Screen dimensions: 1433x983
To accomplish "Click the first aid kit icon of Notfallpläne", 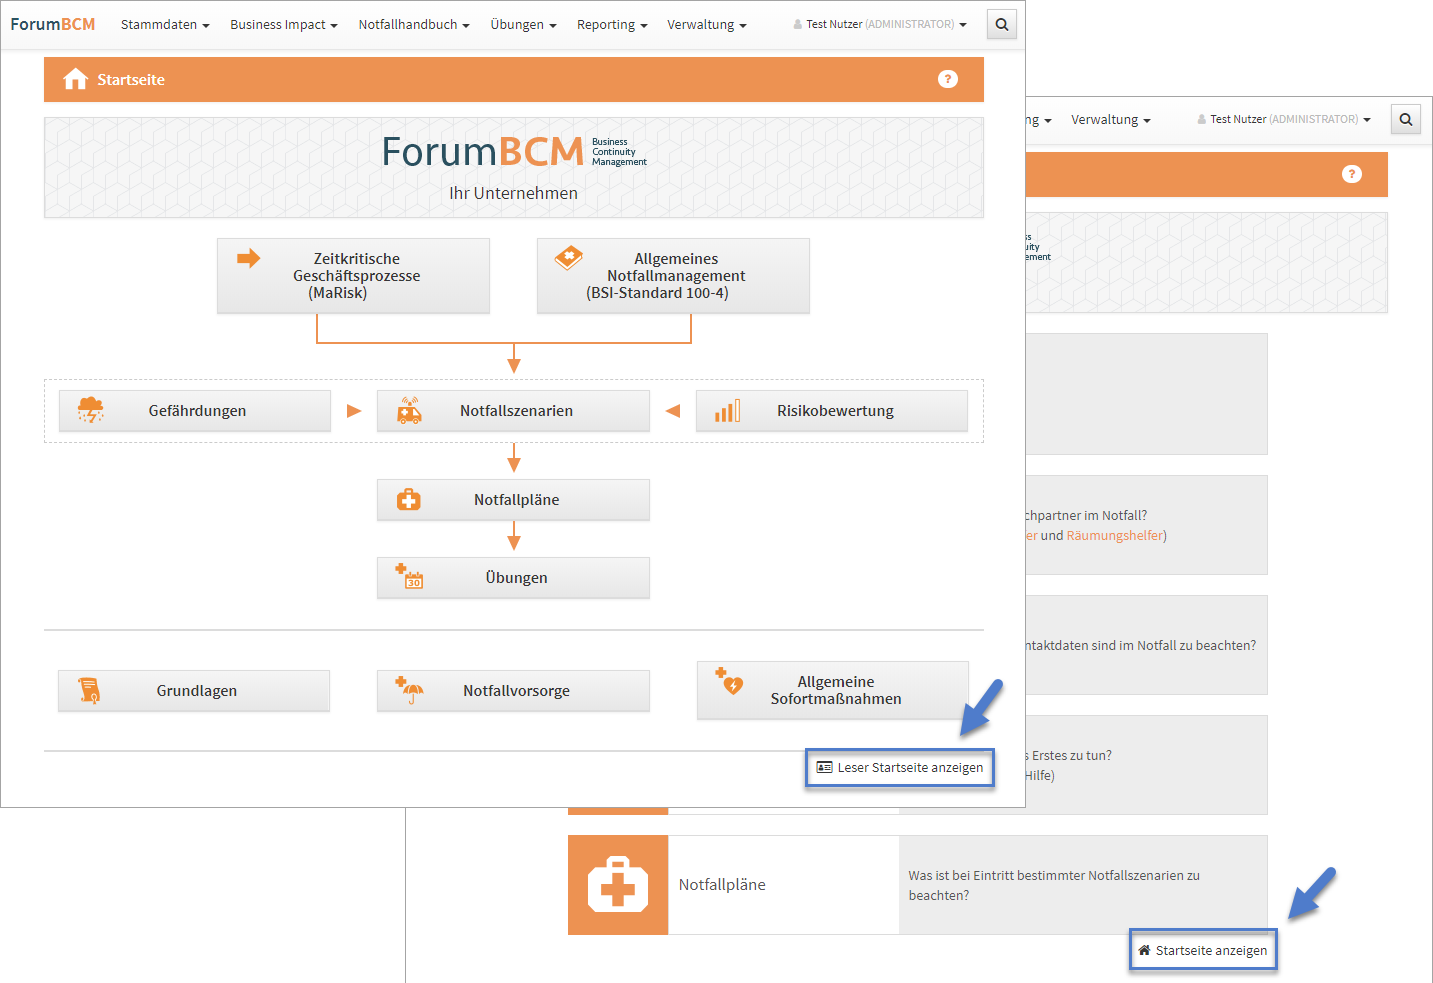I will pos(409,499).
